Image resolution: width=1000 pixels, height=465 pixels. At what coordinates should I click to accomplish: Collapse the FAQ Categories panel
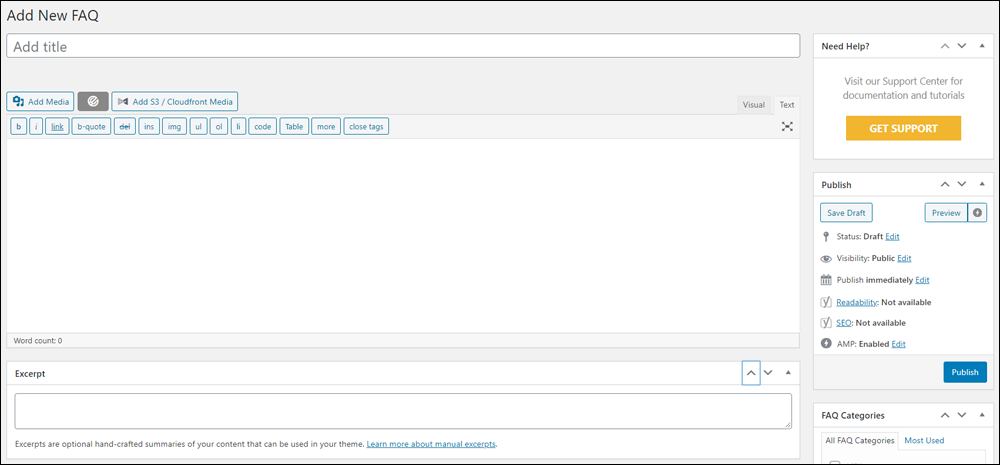(x=982, y=415)
